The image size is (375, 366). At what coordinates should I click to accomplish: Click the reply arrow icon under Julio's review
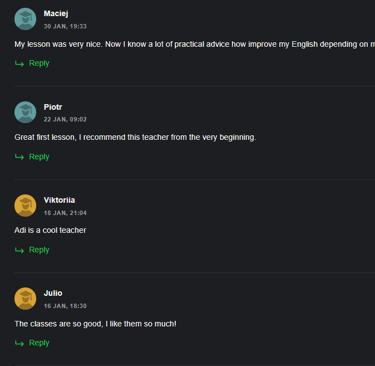coord(19,343)
